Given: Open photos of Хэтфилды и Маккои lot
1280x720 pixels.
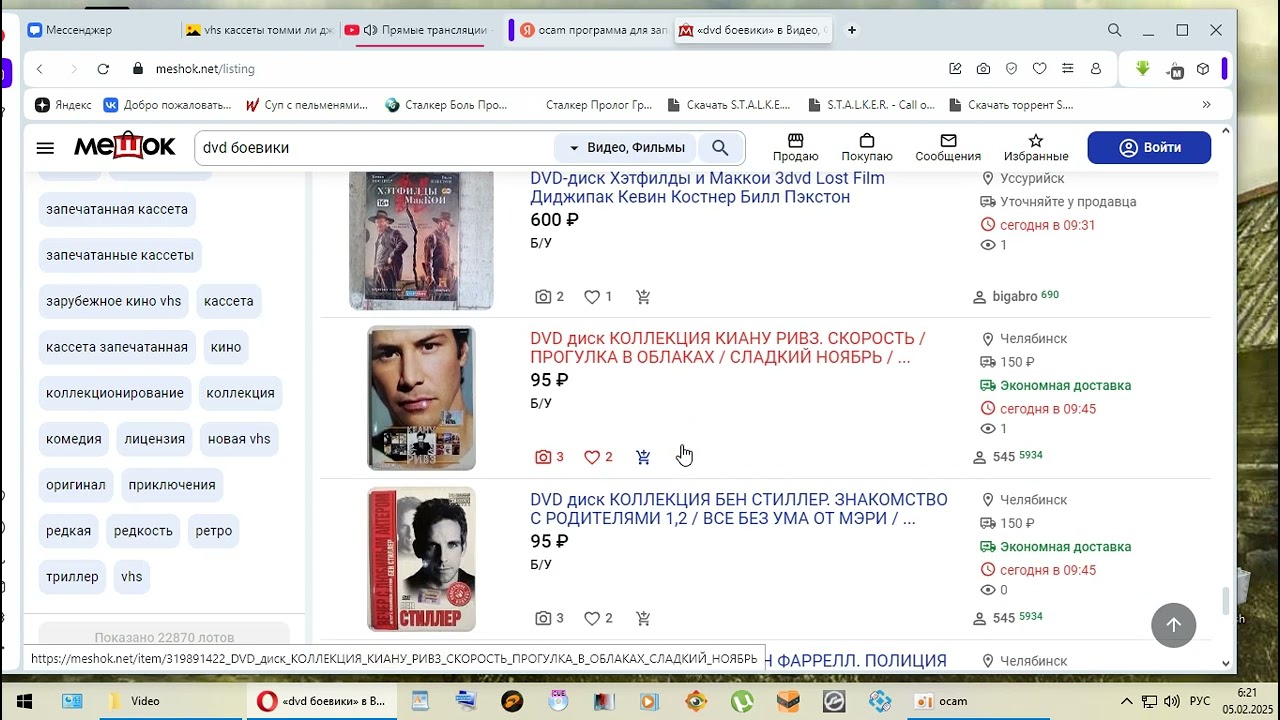Looking at the screenshot, I should pos(549,297).
